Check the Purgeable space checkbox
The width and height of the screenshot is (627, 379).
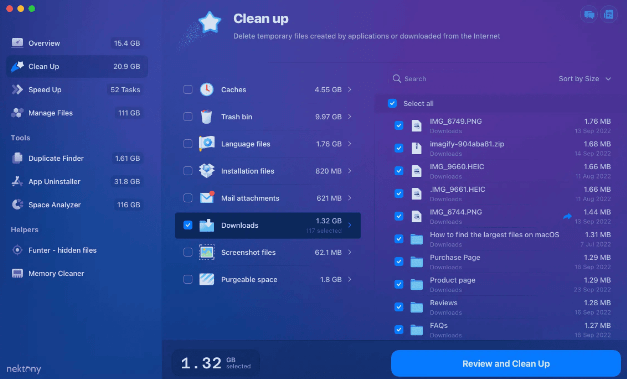click(188, 279)
